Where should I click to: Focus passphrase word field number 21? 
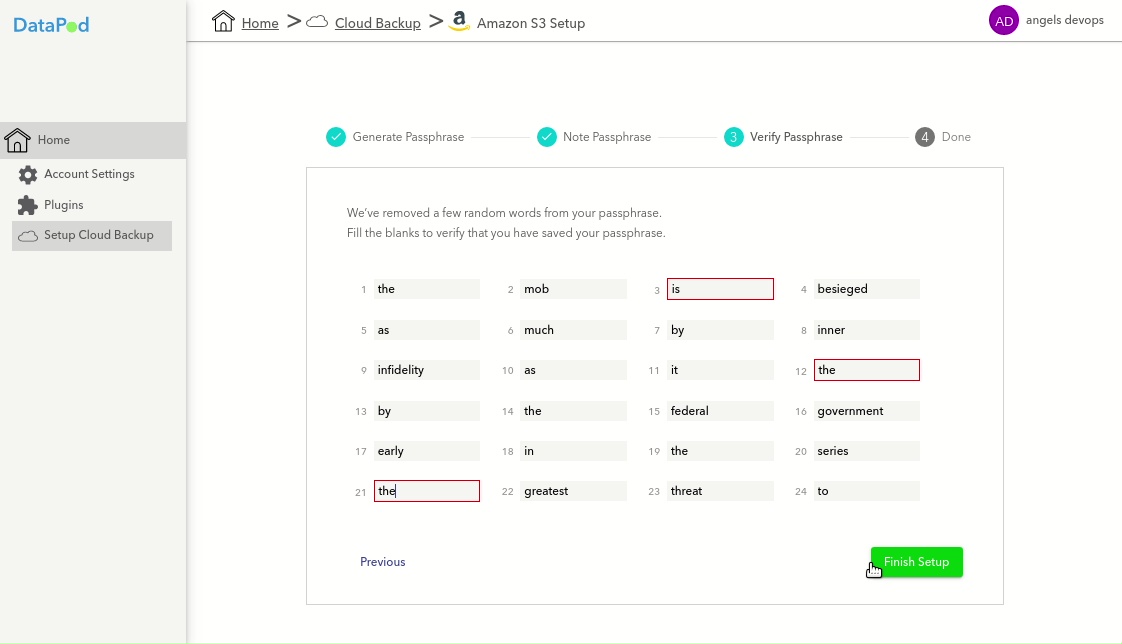click(427, 491)
